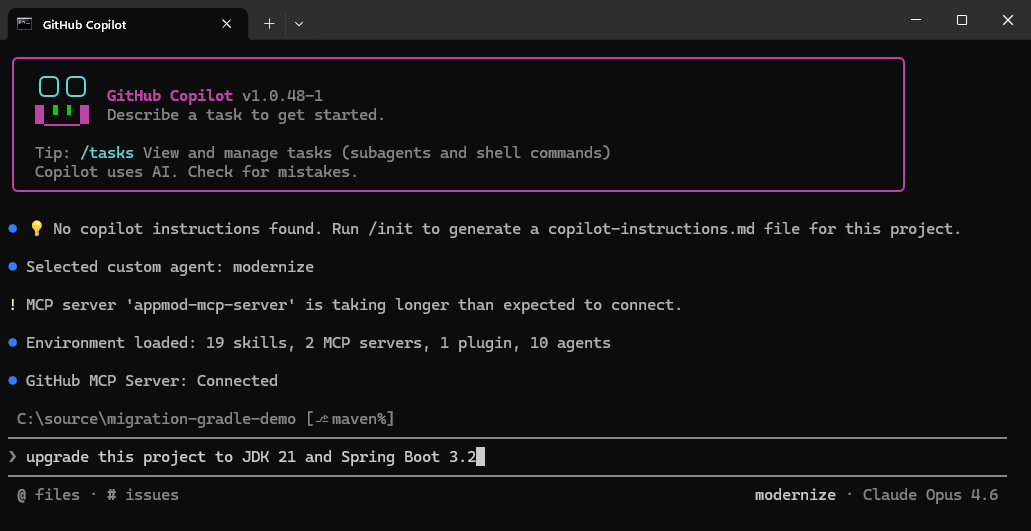Click the blue bullet beside GitHub MCP Server
The height and width of the screenshot is (531, 1031).
(12, 381)
